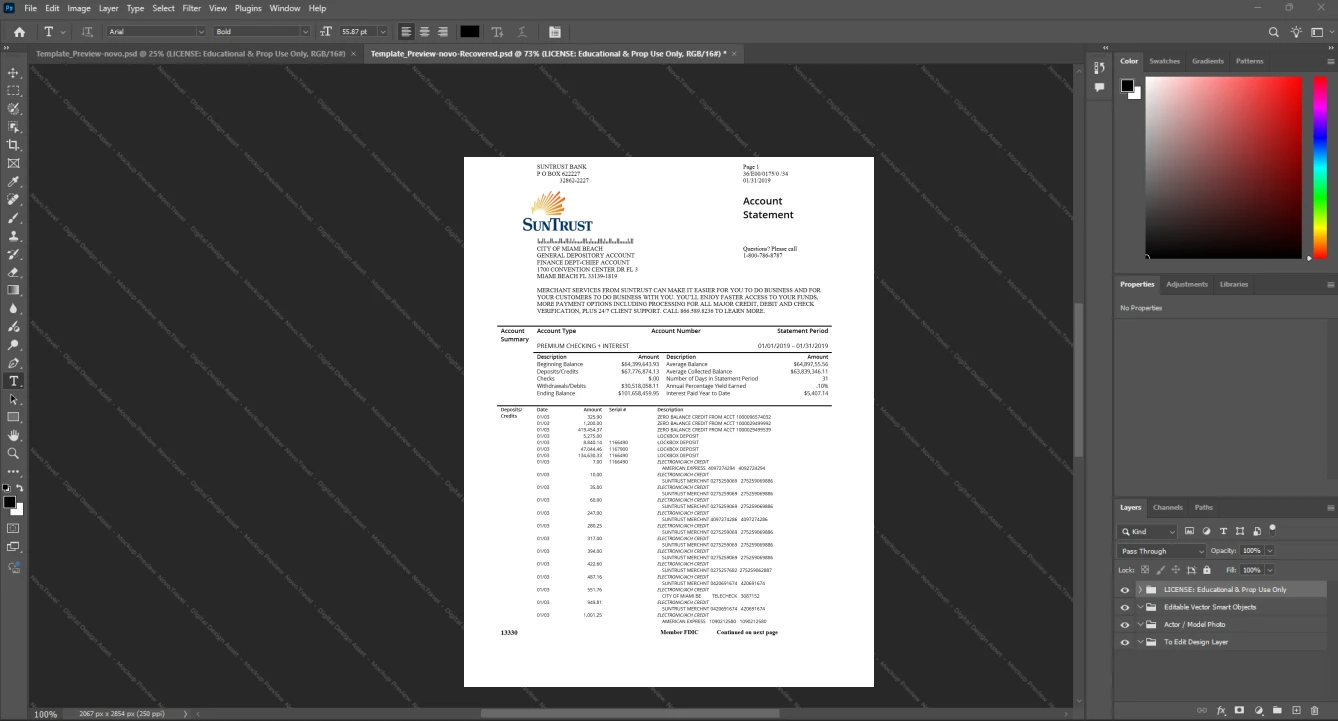This screenshot has height=721, width=1338.
Task: Select the Move tool
Action: click(x=14, y=73)
